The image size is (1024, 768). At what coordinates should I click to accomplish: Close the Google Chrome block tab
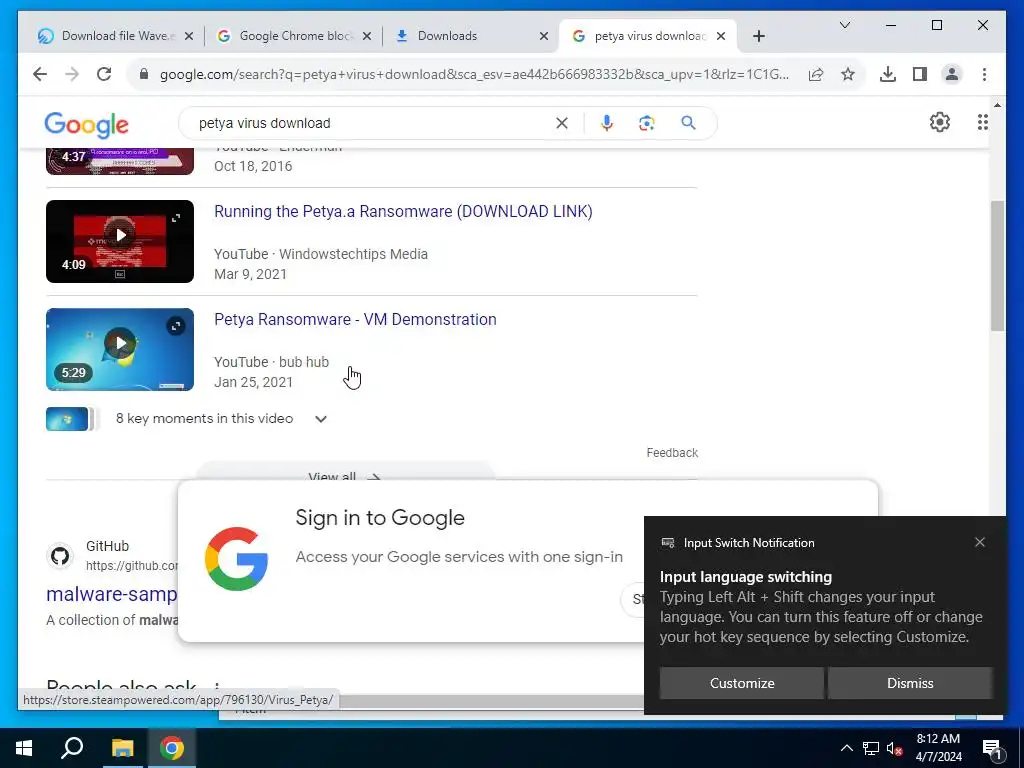pos(367,36)
